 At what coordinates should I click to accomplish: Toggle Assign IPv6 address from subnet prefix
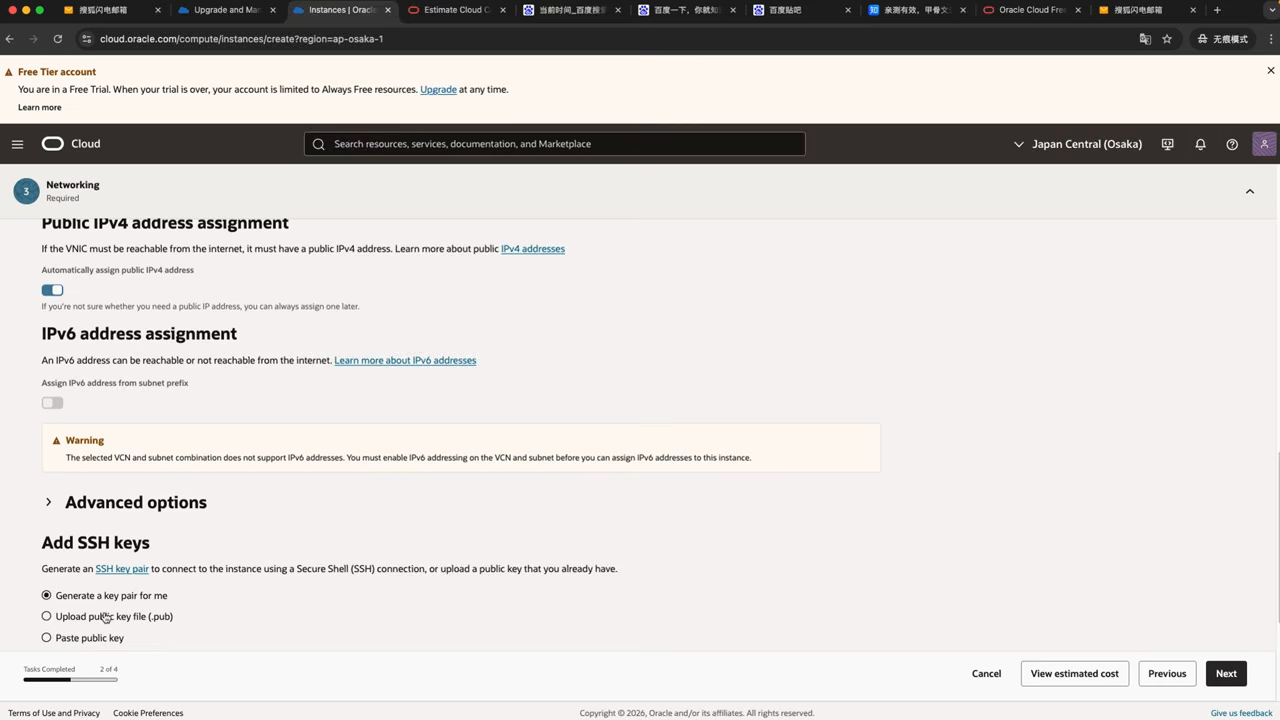52,403
